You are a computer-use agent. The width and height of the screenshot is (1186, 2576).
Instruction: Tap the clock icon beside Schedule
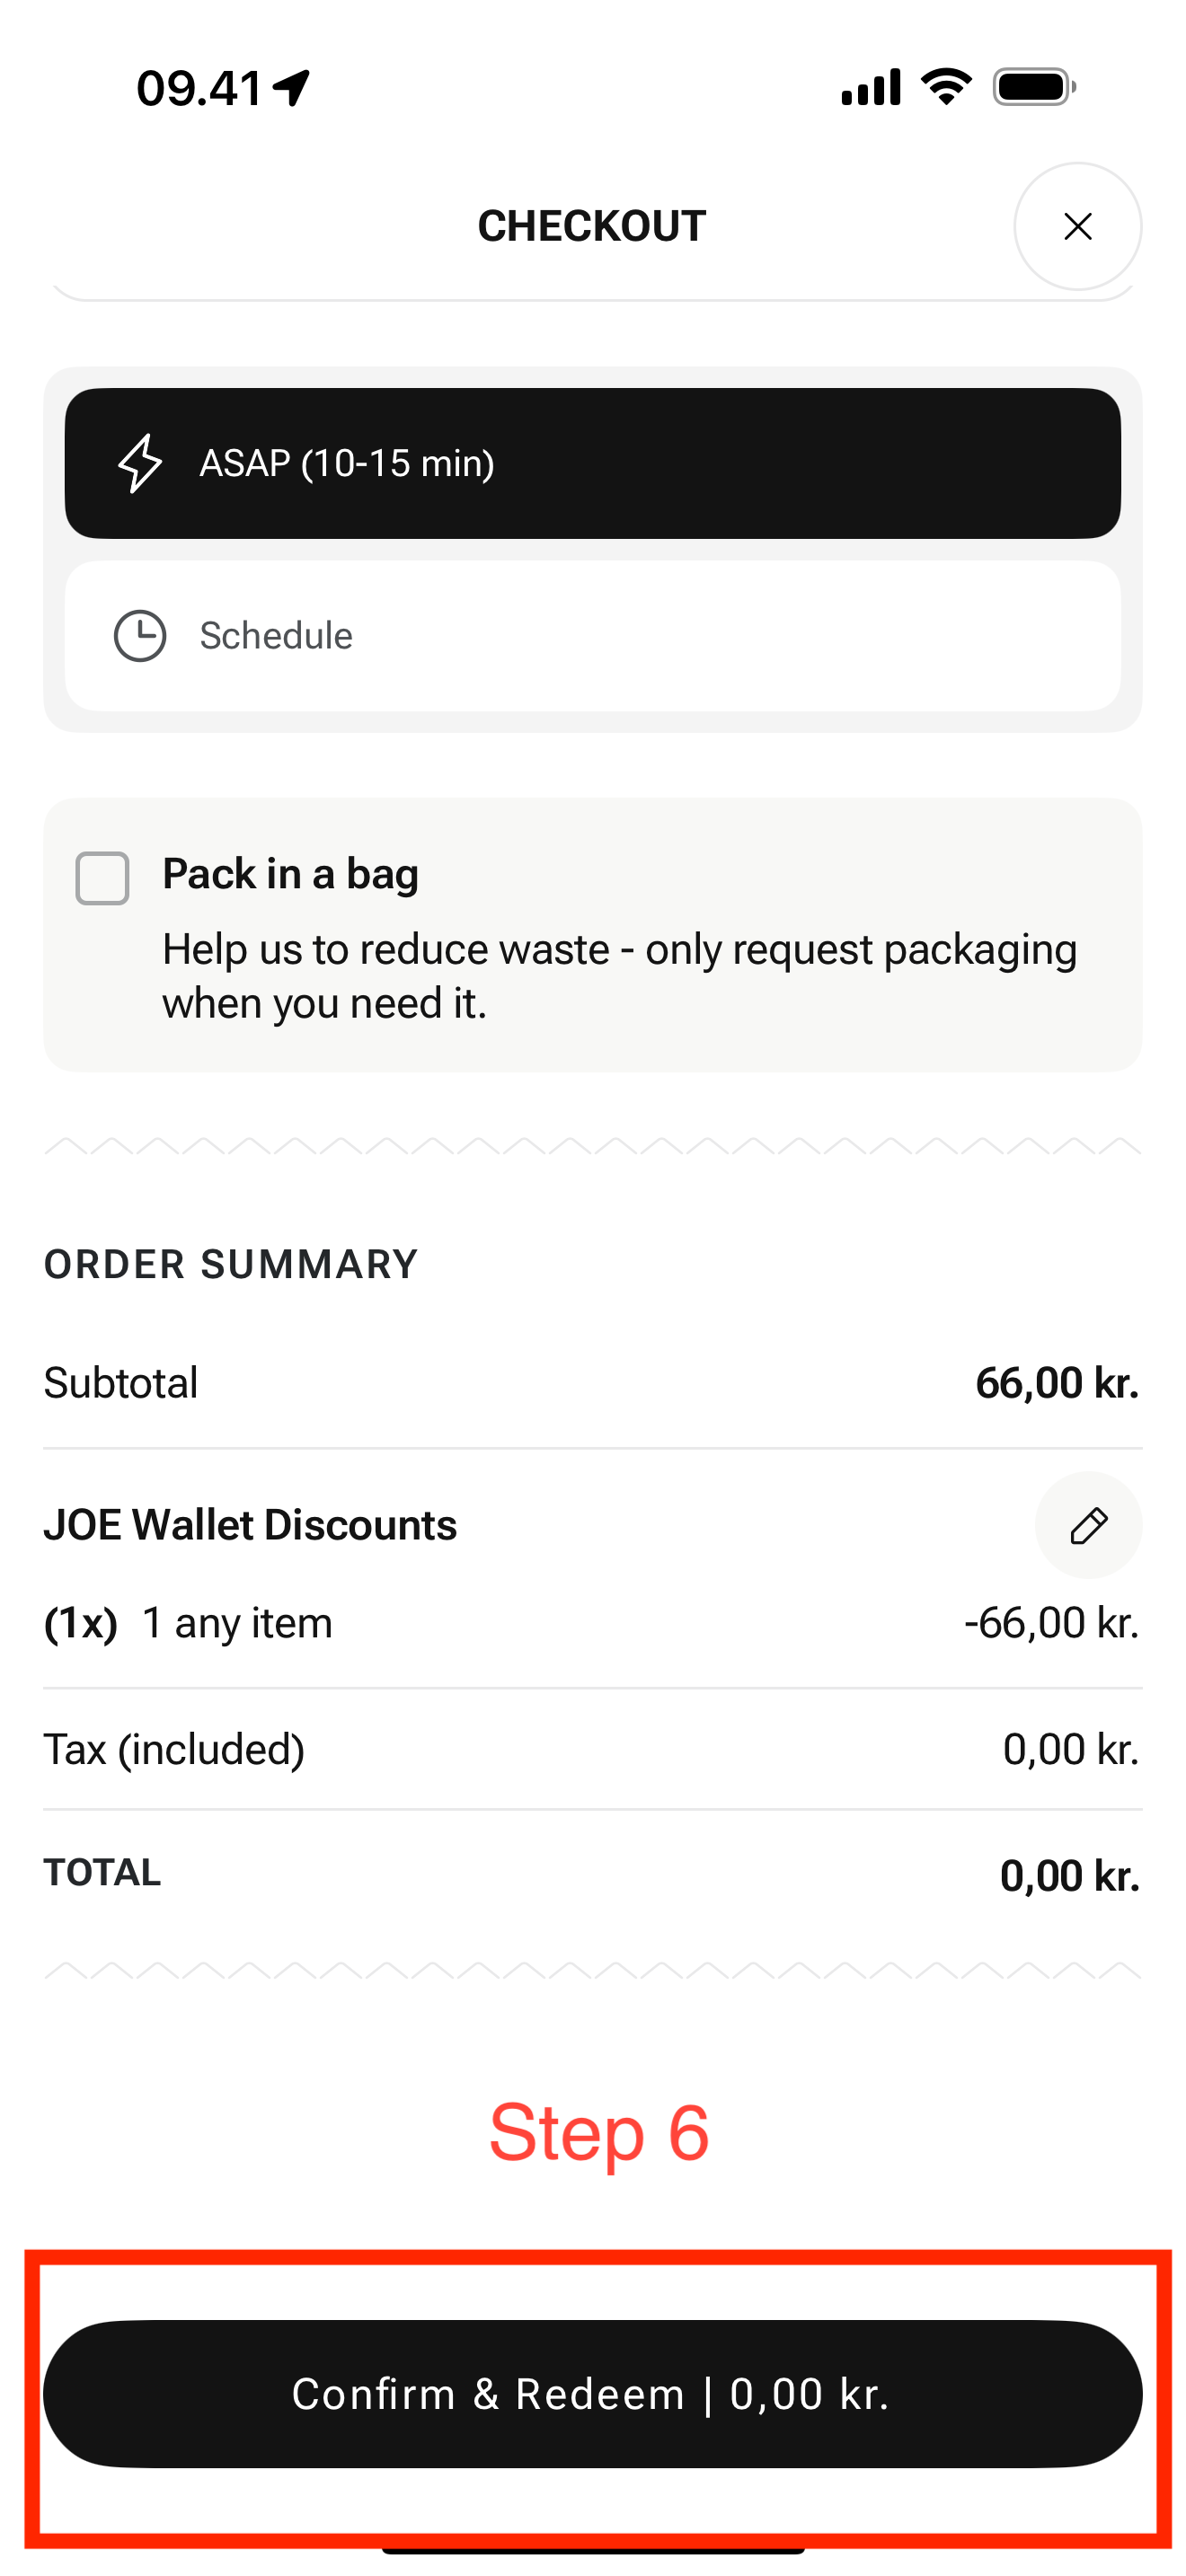tap(140, 636)
